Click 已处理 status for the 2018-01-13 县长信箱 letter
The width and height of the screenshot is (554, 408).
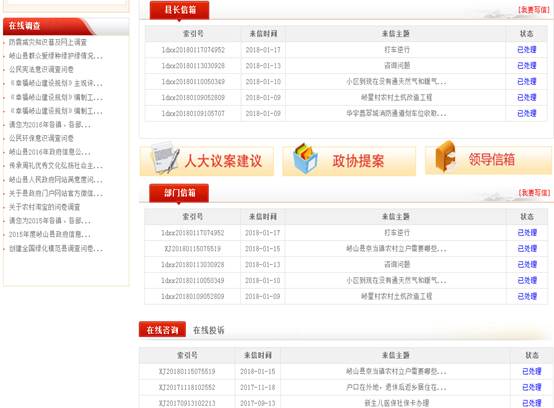point(526,66)
